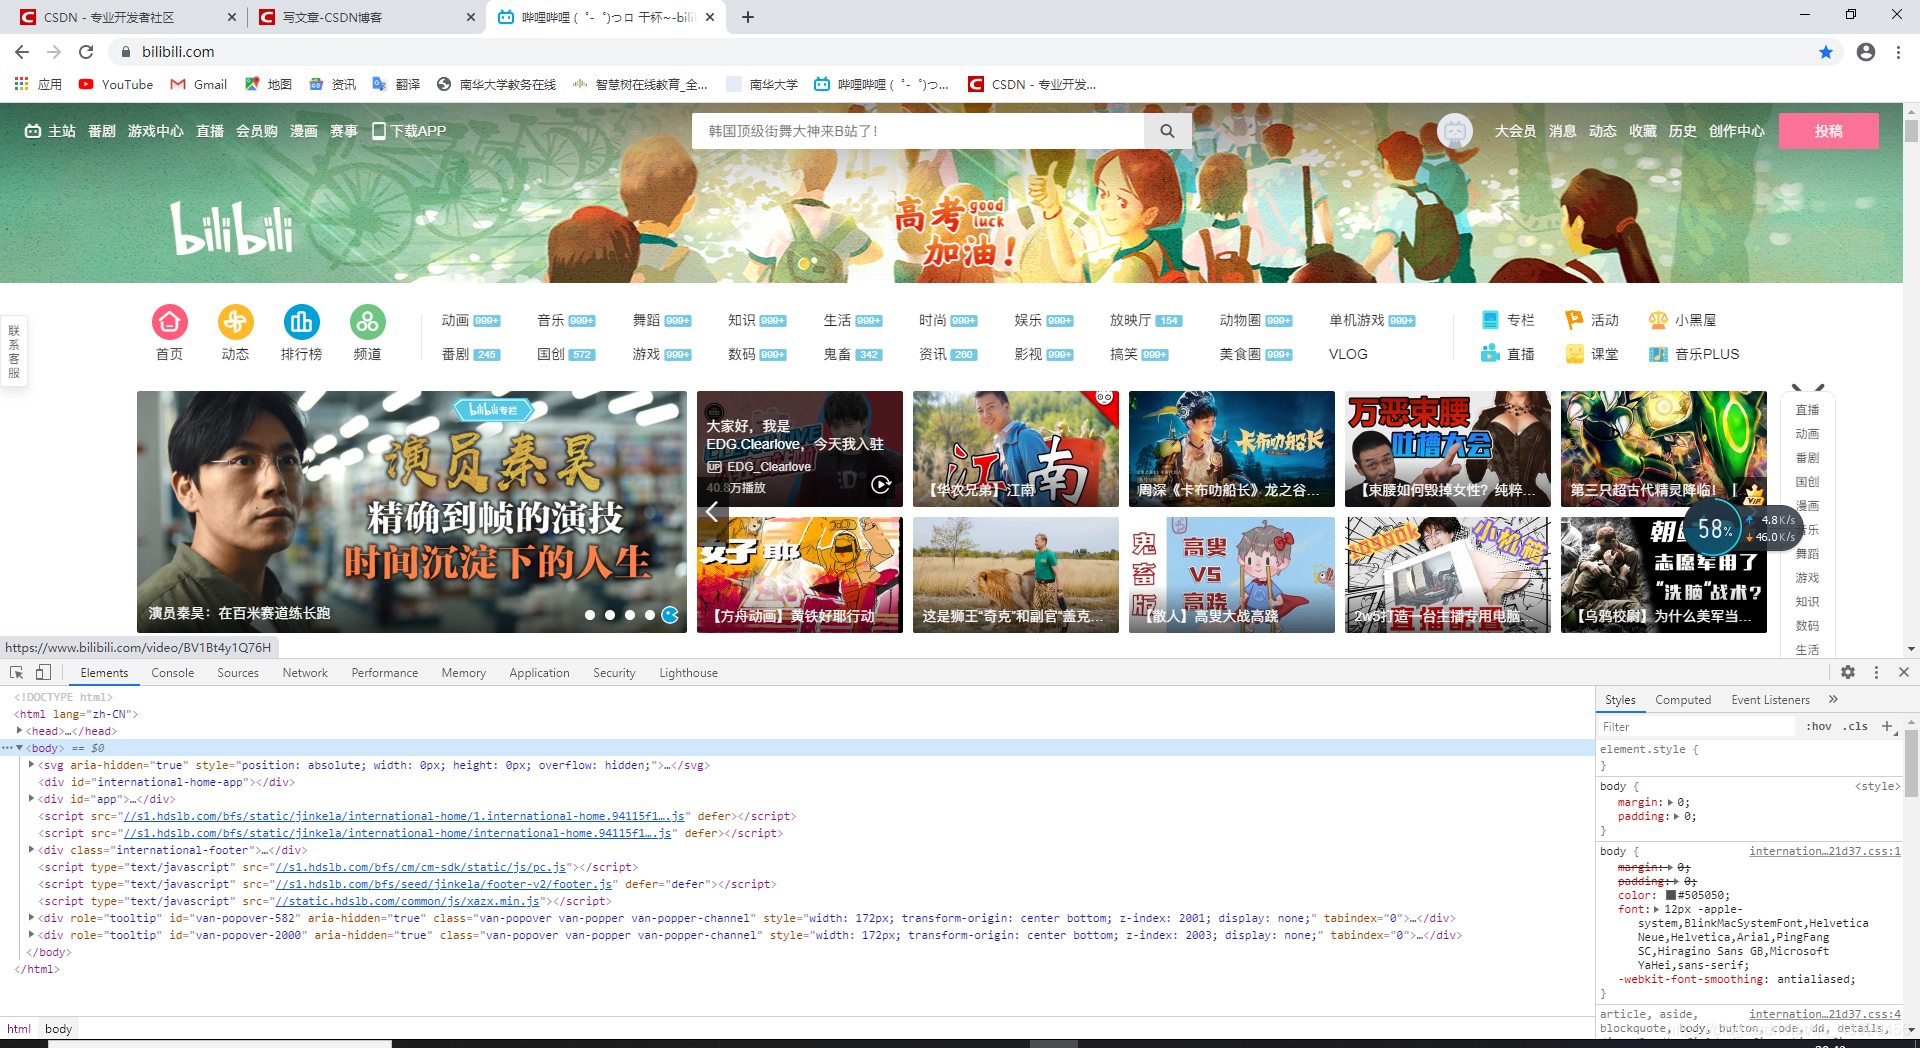The height and width of the screenshot is (1048, 1920).
Task: Toggle the DevTools element inspector icon
Action: pos(16,673)
